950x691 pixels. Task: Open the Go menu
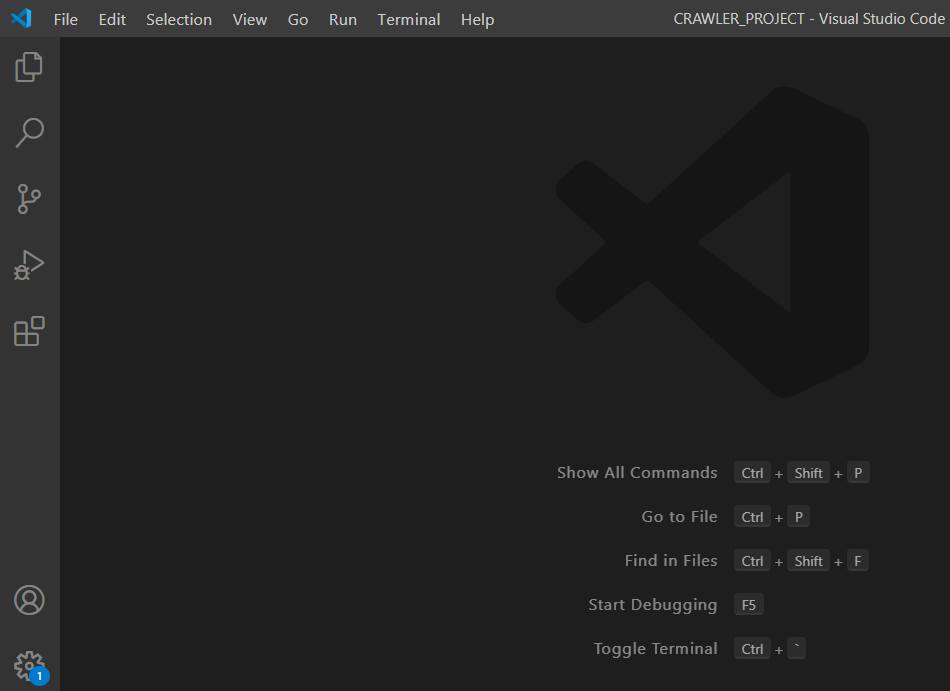[x=297, y=19]
